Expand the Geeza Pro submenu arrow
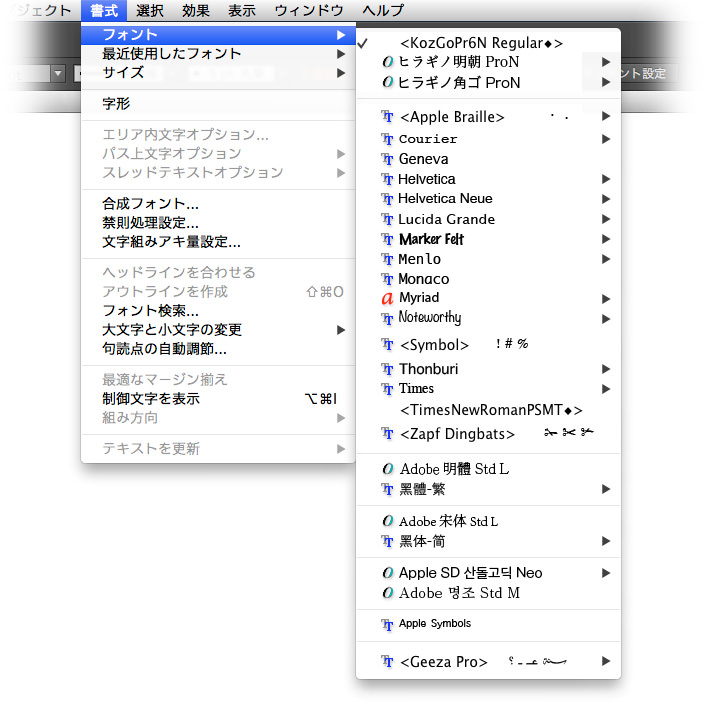 [606, 661]
